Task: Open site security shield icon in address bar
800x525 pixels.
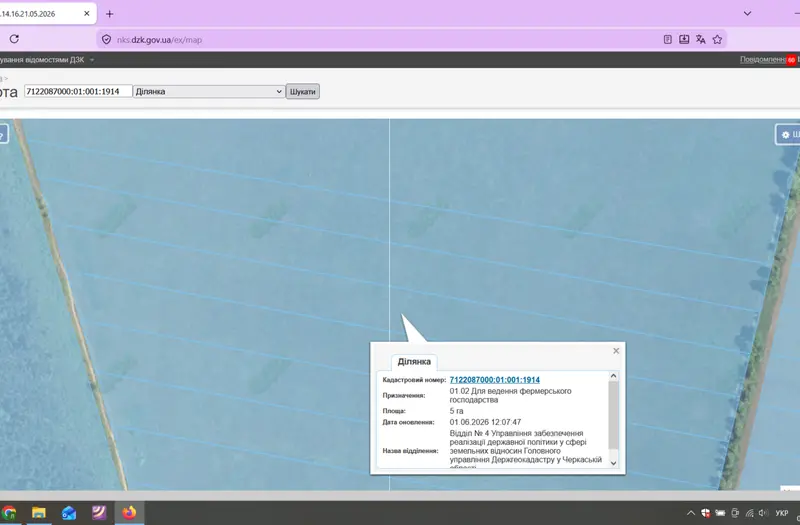Action: coord(106,39)
